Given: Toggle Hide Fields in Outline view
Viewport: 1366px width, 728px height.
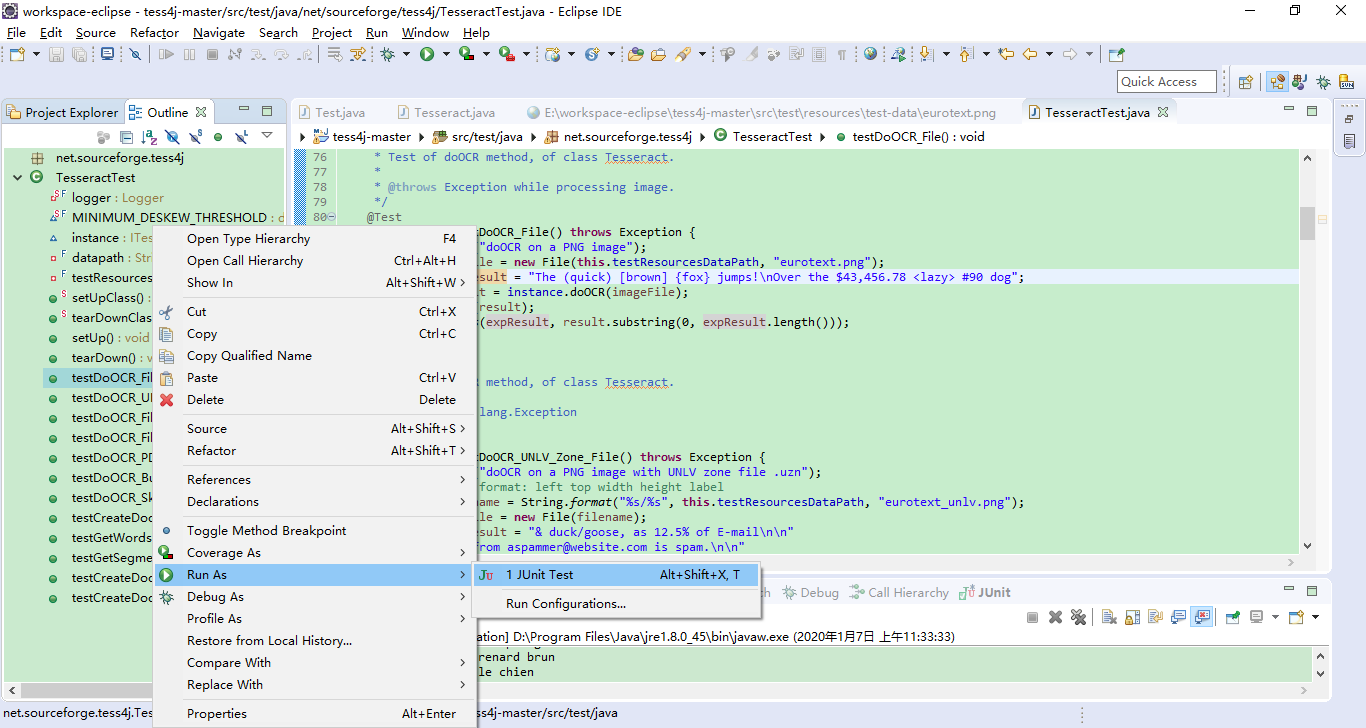Looking at the screenshot, I should click(172, 136).
